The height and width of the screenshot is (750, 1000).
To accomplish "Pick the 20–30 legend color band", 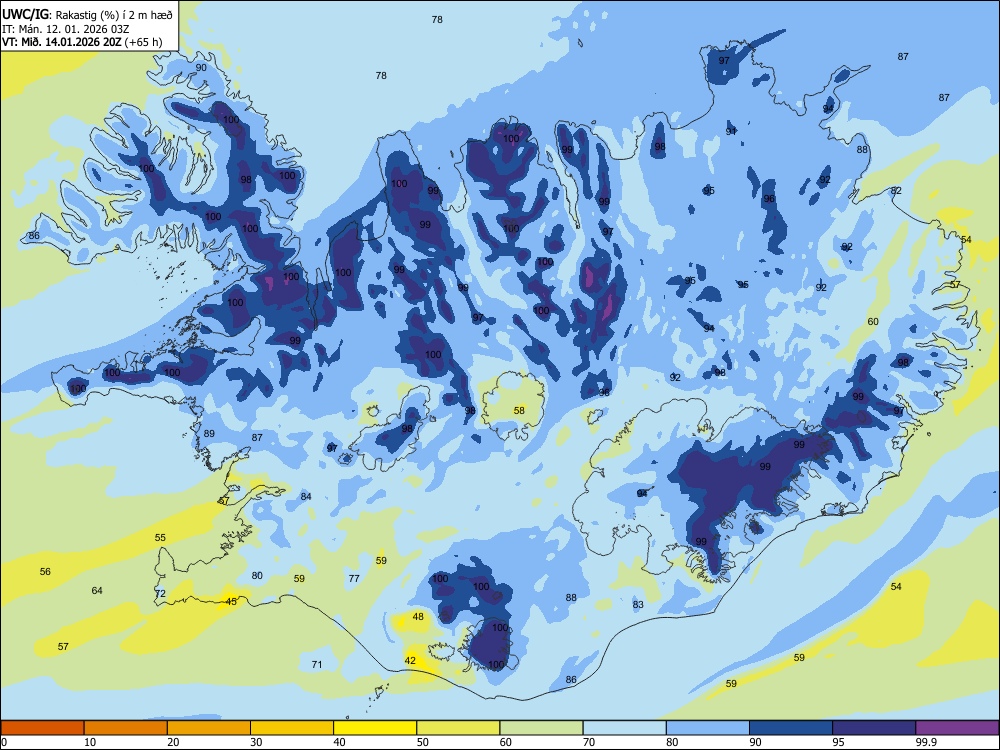I will pyautogui.click(x=209, y=728).
